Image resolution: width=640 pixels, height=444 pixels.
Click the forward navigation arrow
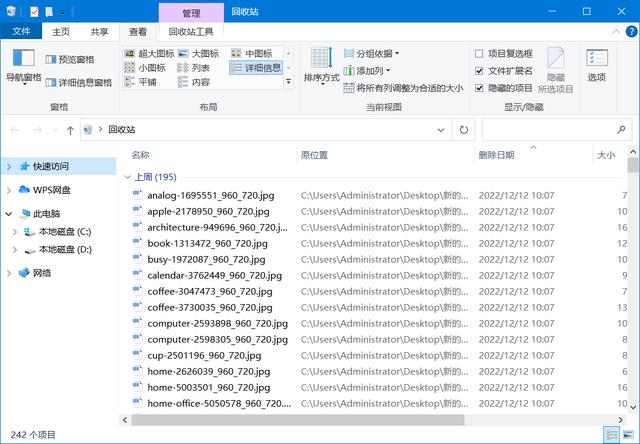tap(37, 130)
